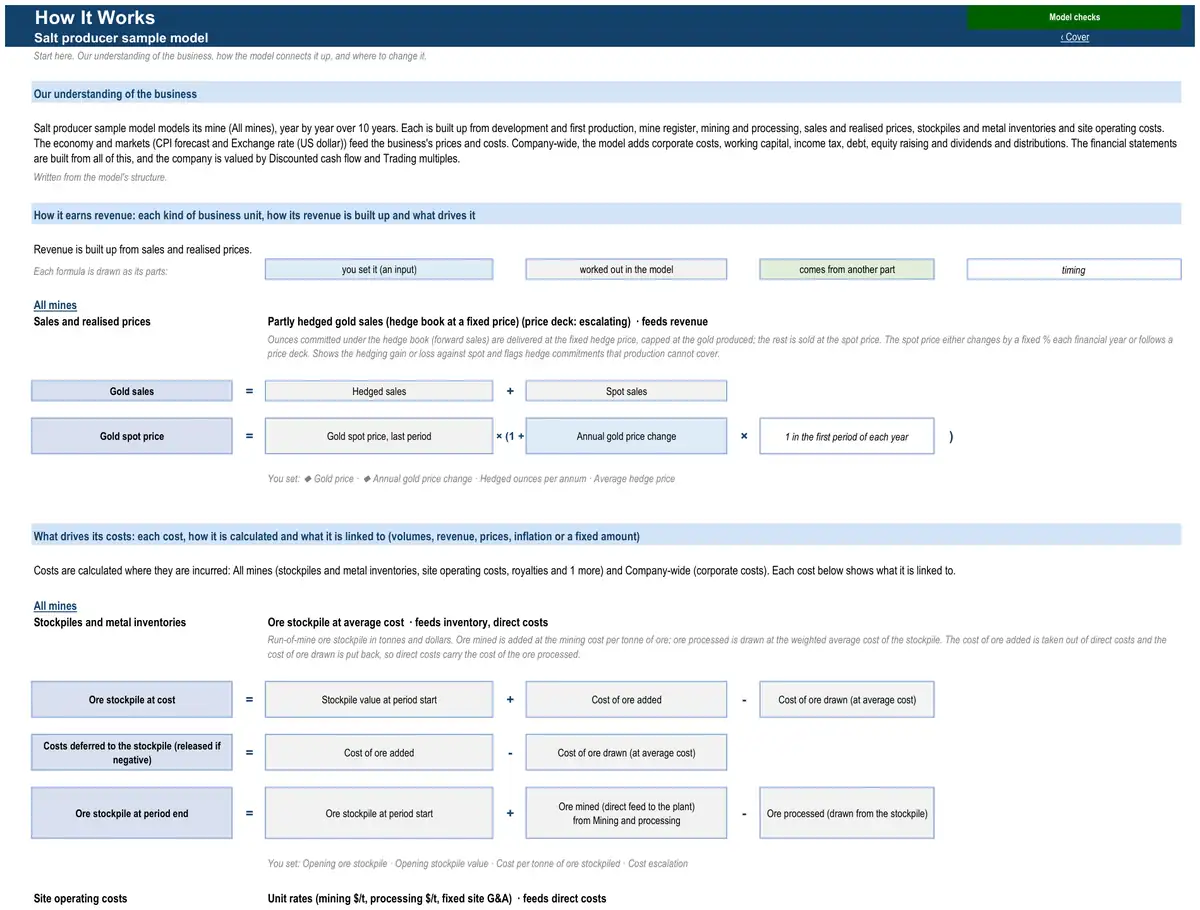Select 'Ore stockpile at average cost' heading
Screen dimensions: 1200x910
408,622
